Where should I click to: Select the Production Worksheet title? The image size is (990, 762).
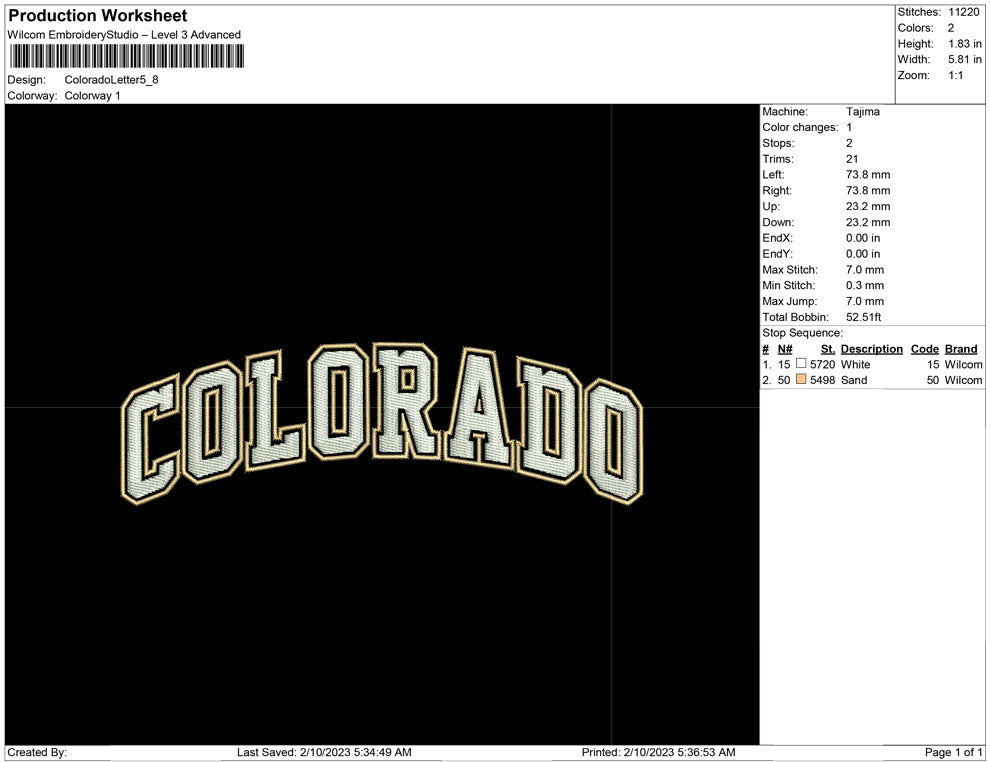pos(96,15)
